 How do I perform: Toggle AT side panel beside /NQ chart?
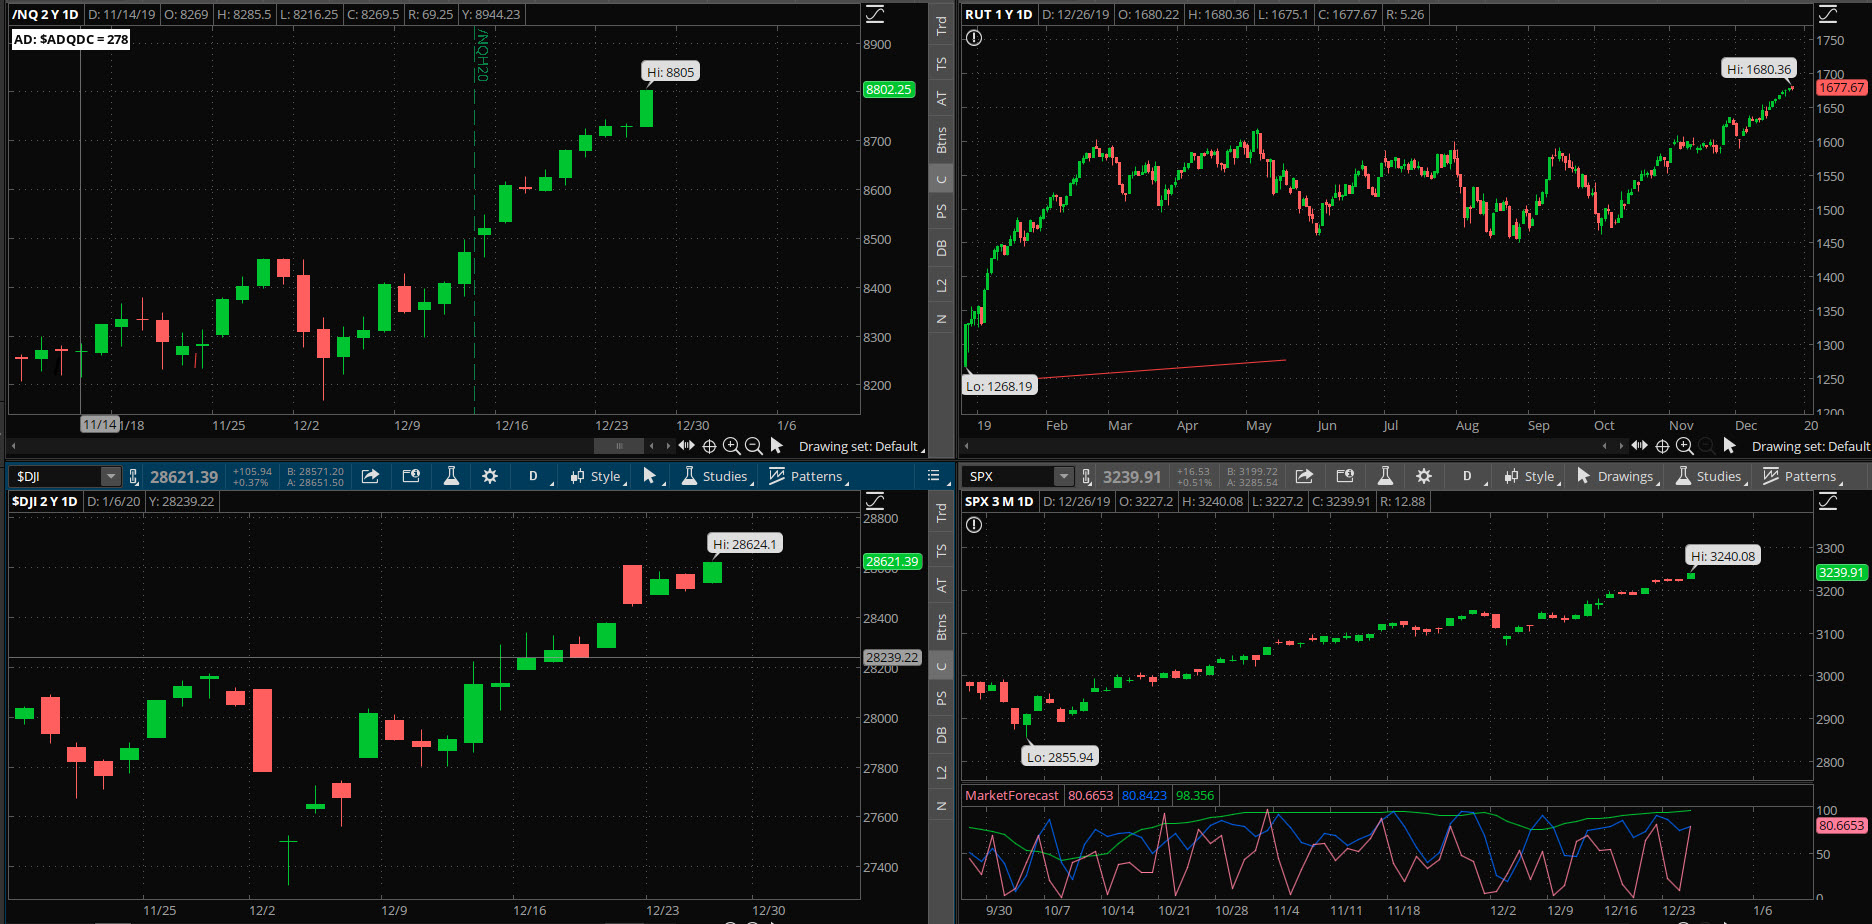click(x=941, y=98)
